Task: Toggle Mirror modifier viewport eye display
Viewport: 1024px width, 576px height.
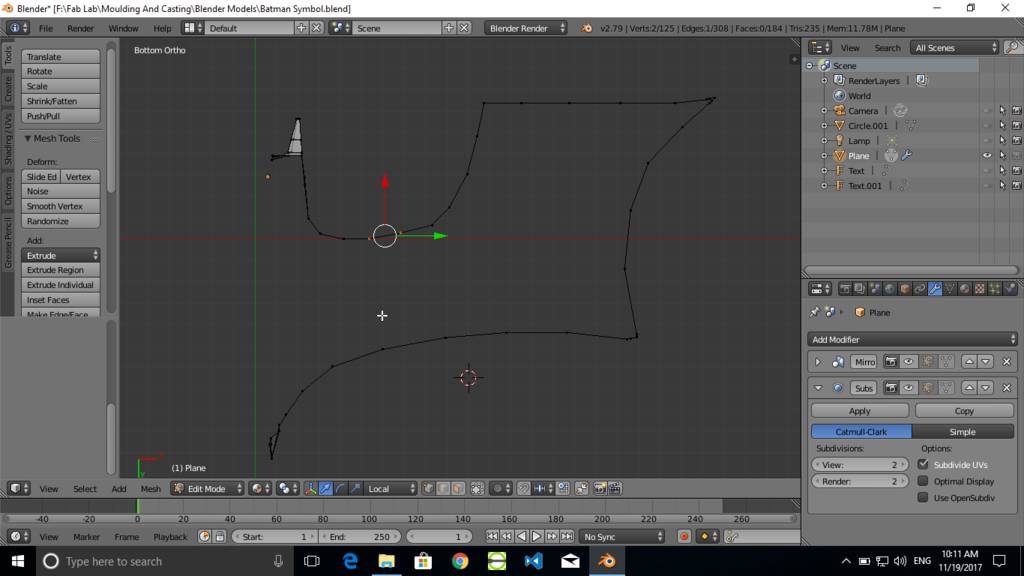Action: coord(908,362)
